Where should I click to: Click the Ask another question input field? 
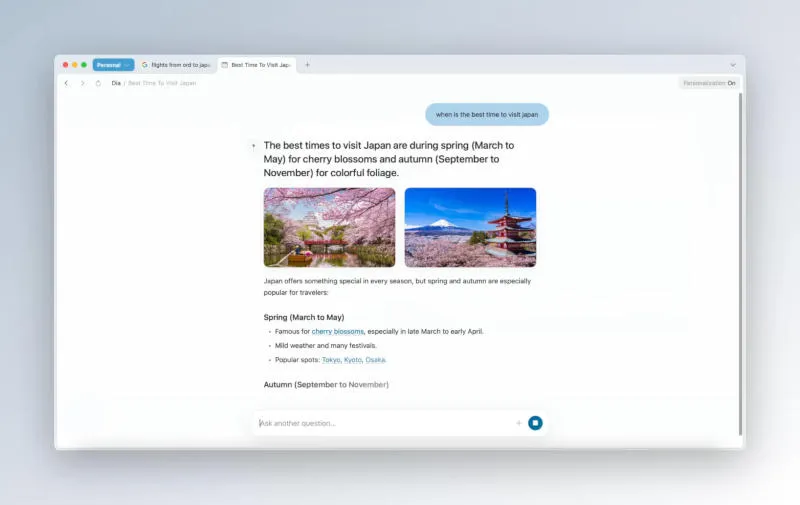pos(383,423)
